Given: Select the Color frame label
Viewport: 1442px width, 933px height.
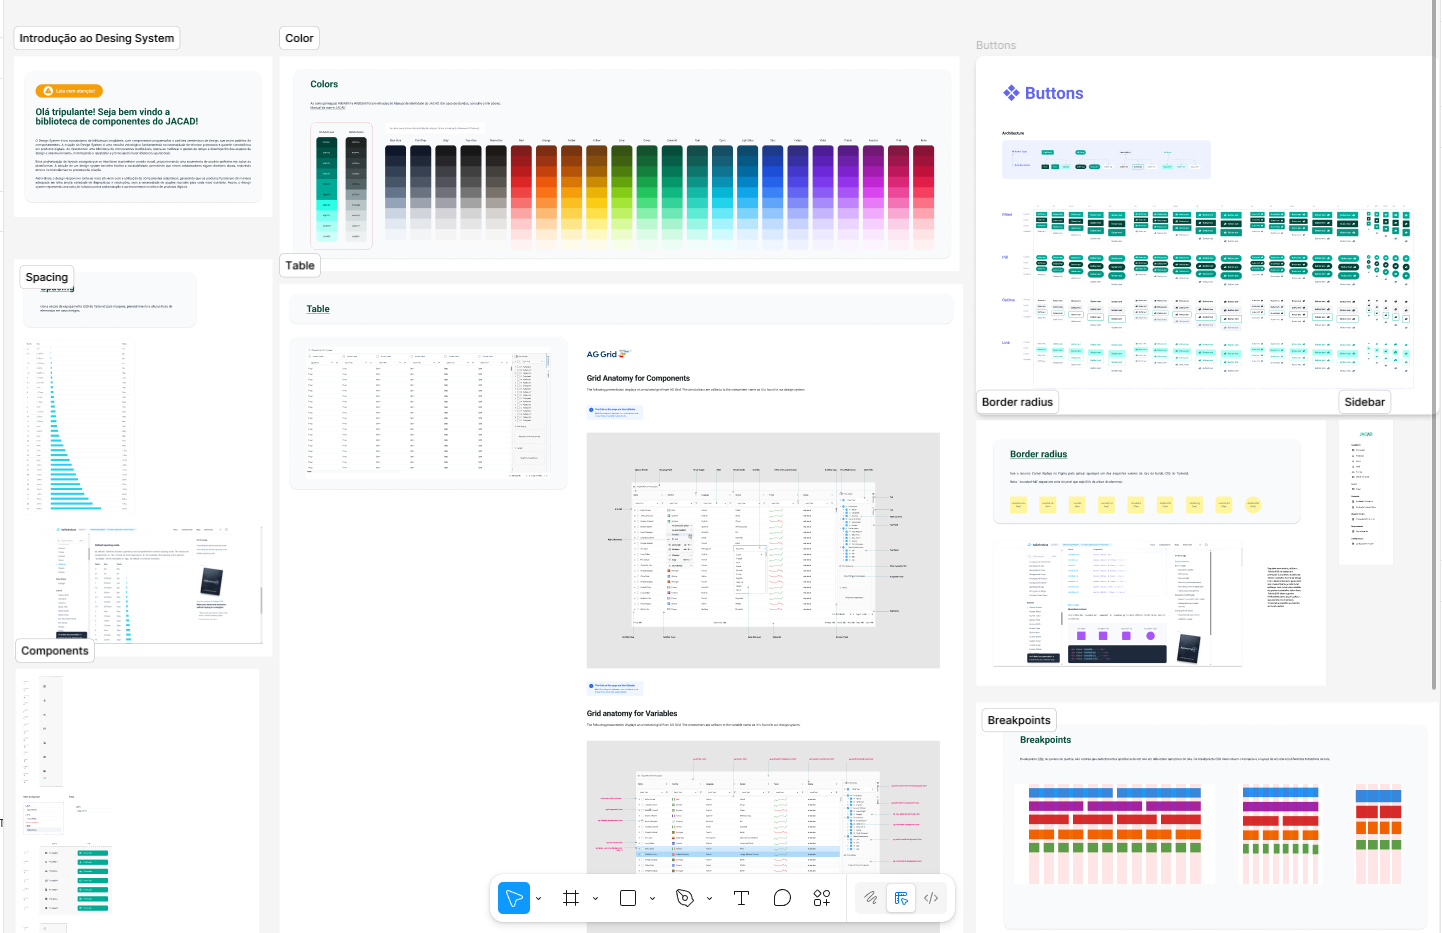Looking at the screenshot, I should point(299,38).
